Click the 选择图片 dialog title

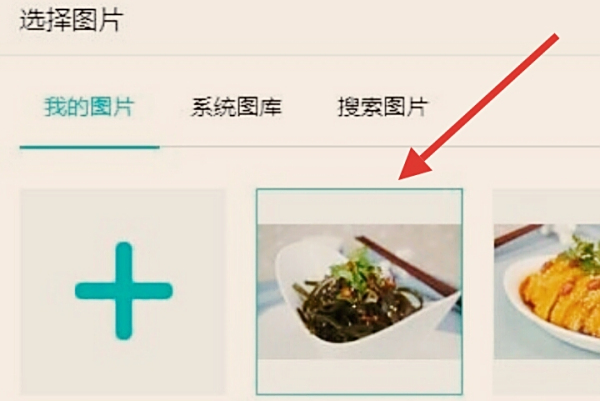coord(71,20)
